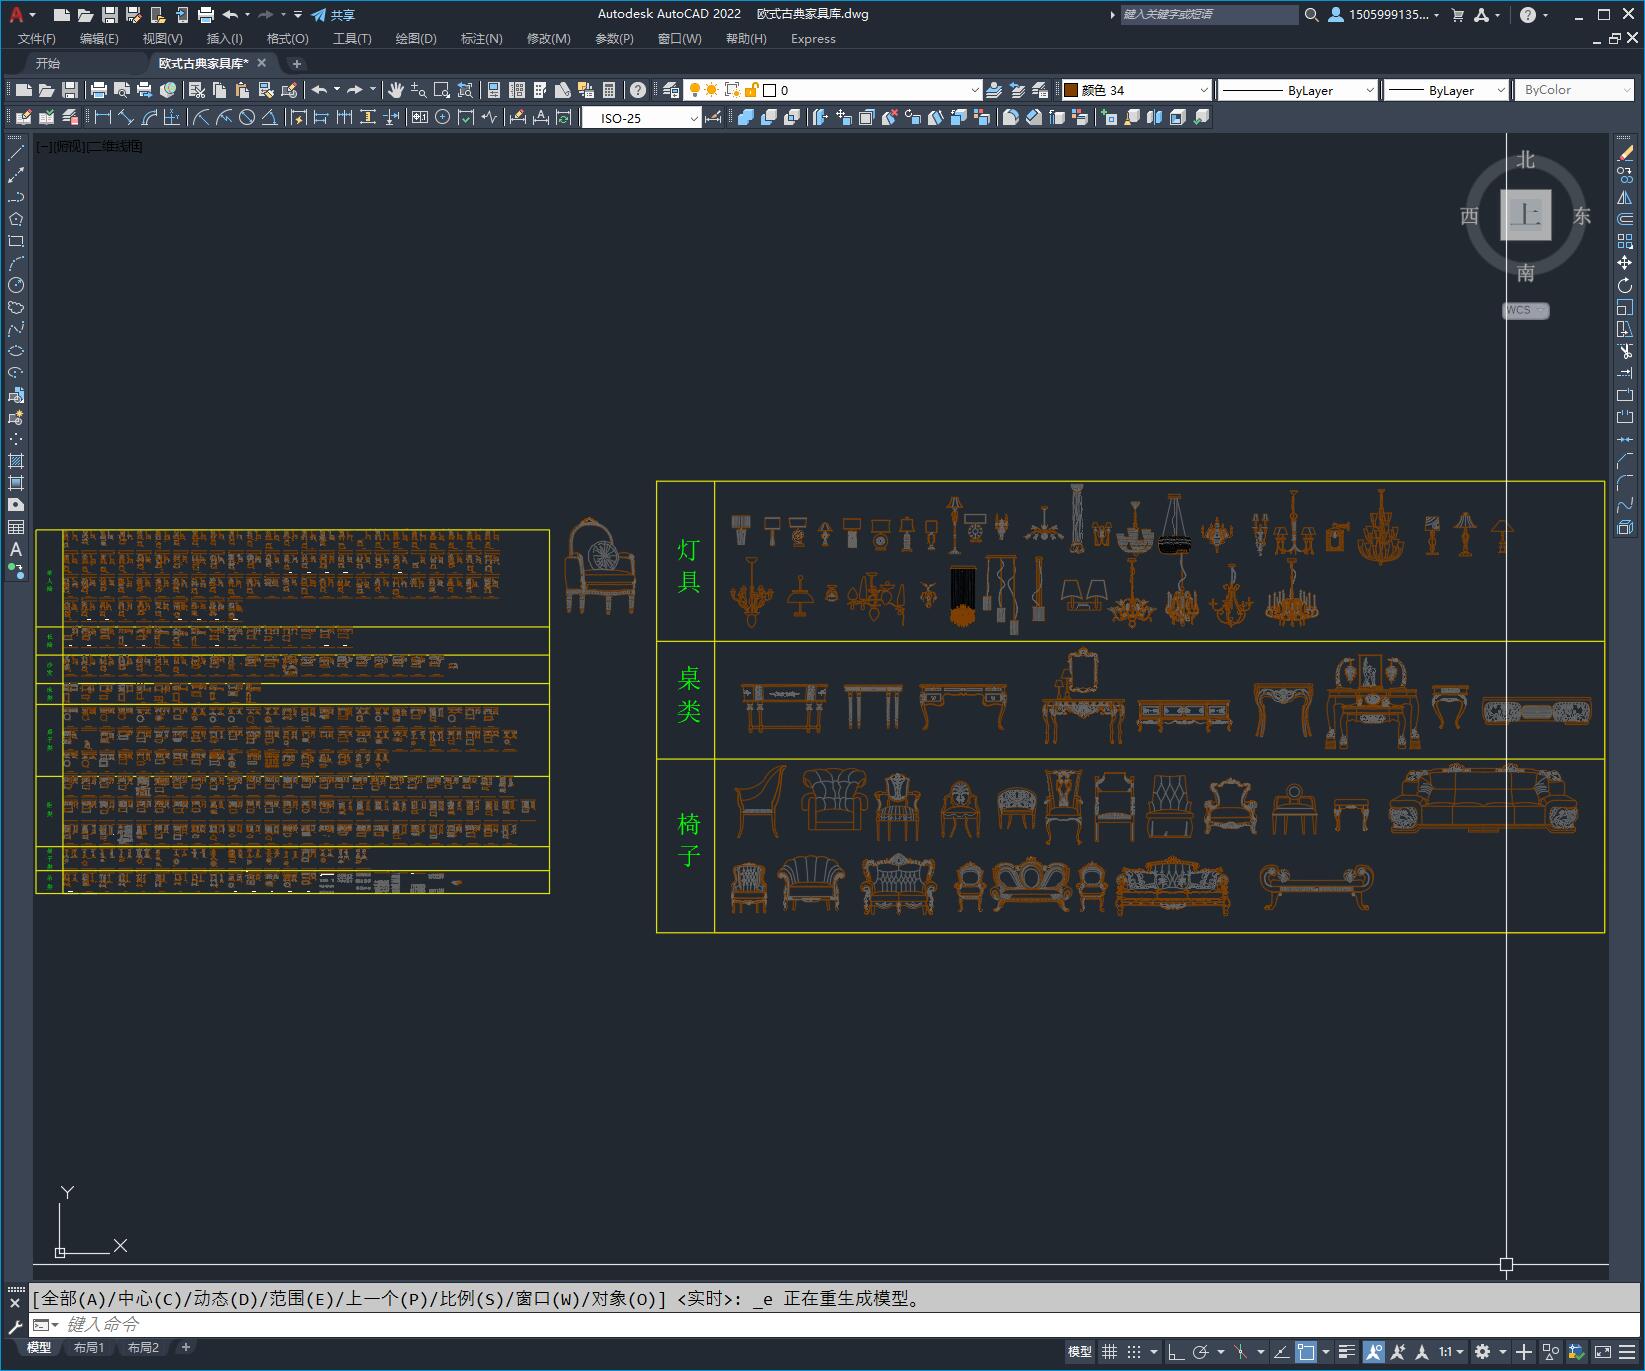This screenshot has width=1645, height=1371.
Task: Expand the 1:1 annotation scale dropdown
Action: click(x=1451, y=1352)
